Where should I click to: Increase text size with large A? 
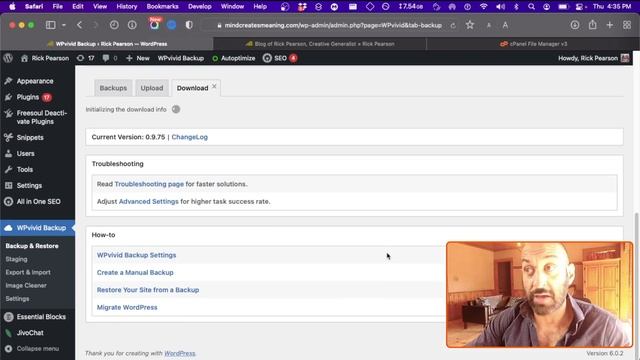[505, 25]
